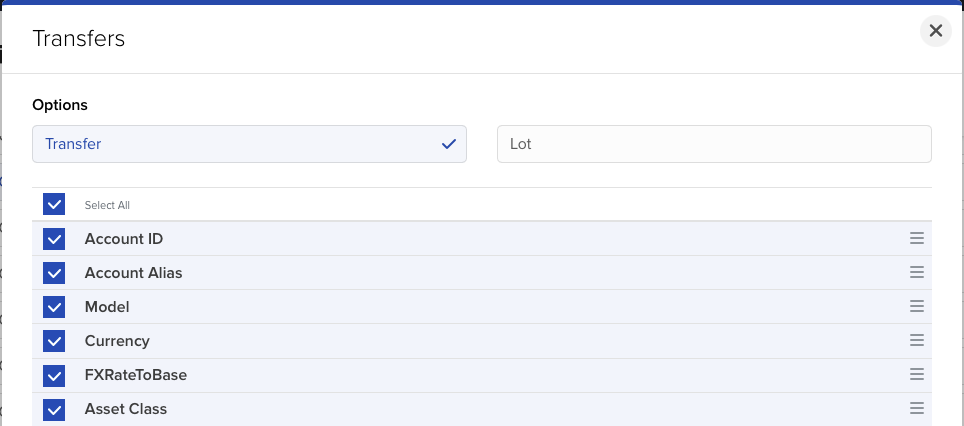Toggle the FXRateToBase checkbox
The image size is (964, 426).
click(54, 375)
